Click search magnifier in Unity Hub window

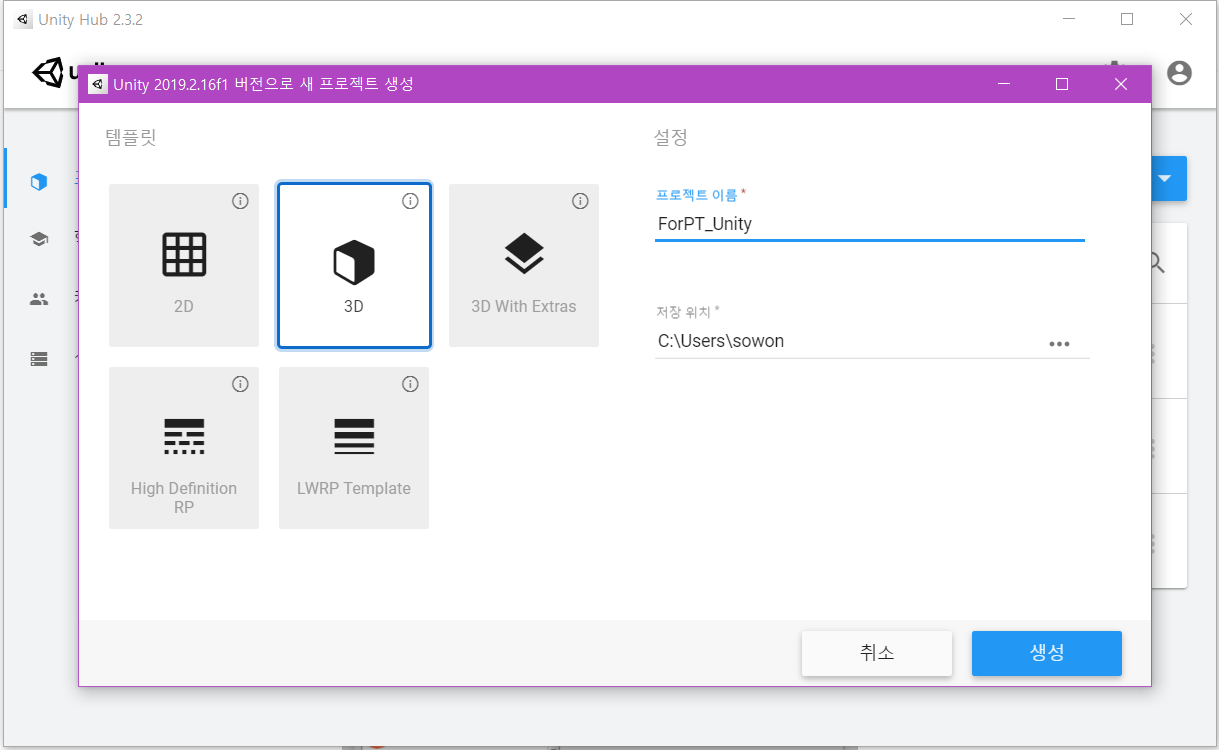(1157, 263)
